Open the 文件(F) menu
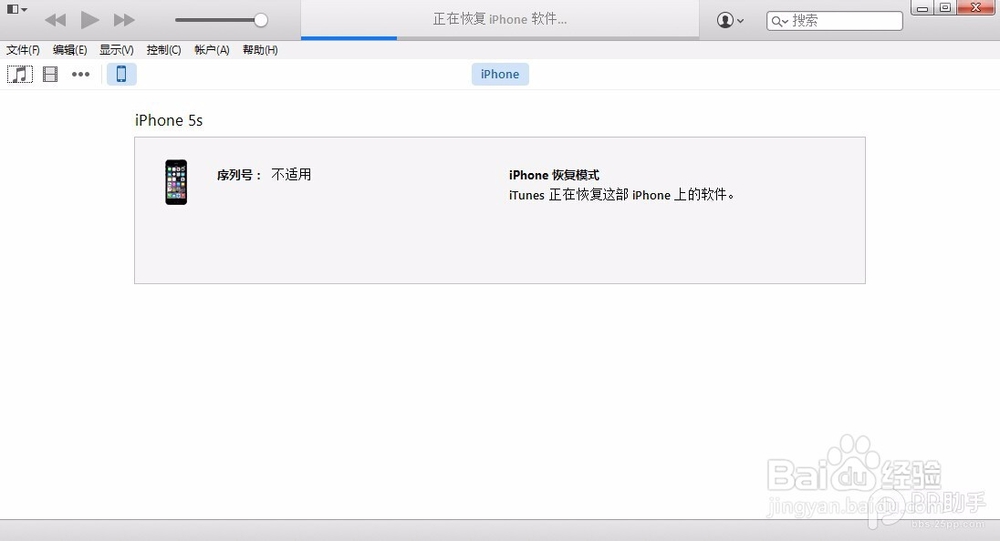Image resolution: width=1000 pixels, height=541 pixels. 23,50
